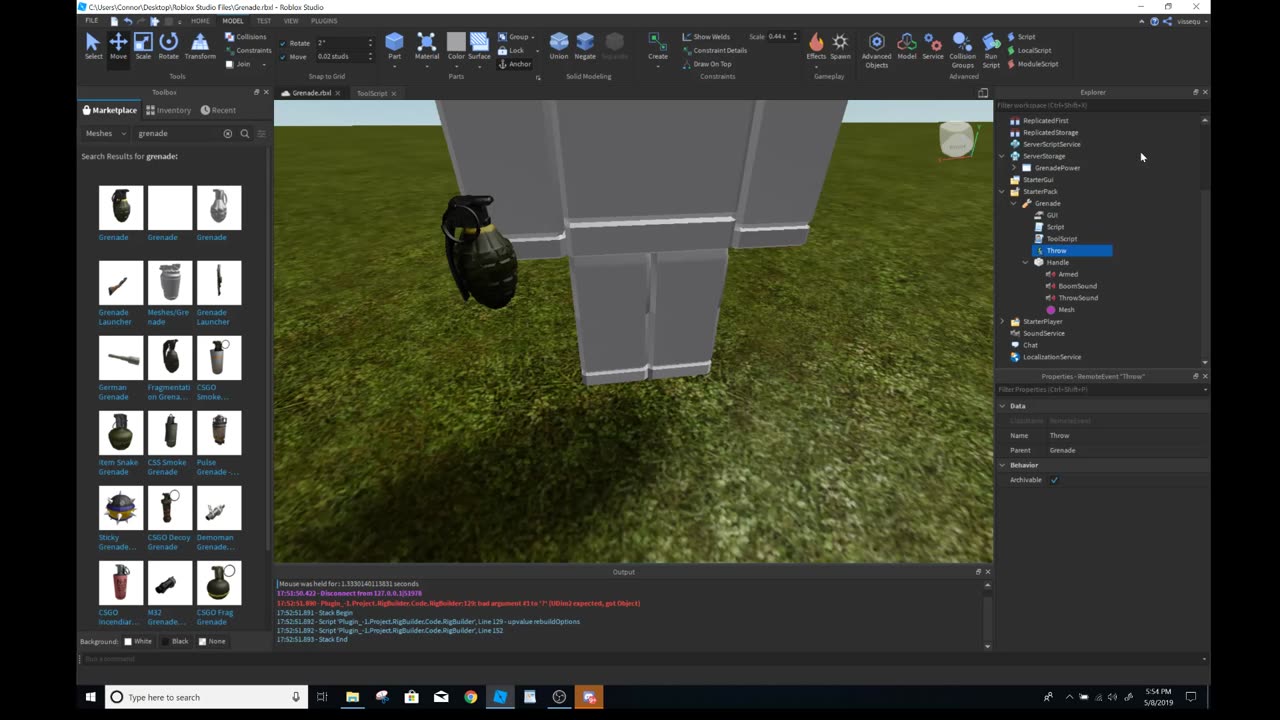Set toolbox background to None
The height and width of the screenshot is (720, 1280).
(x=202, y=641)
